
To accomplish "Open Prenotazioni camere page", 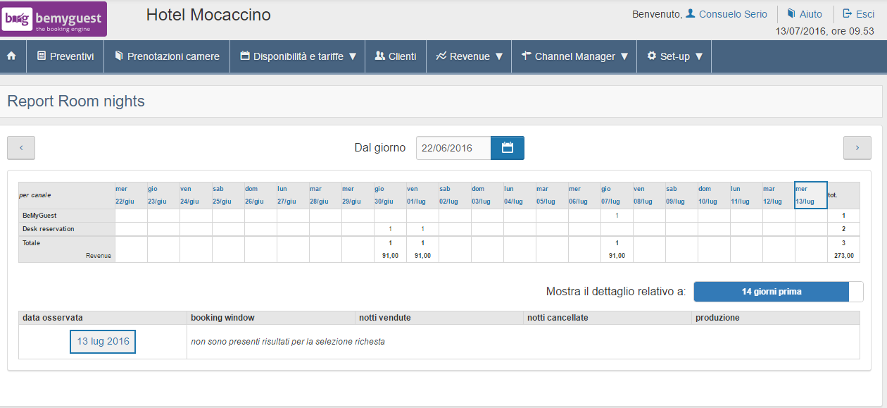I will tap(167, 57).
